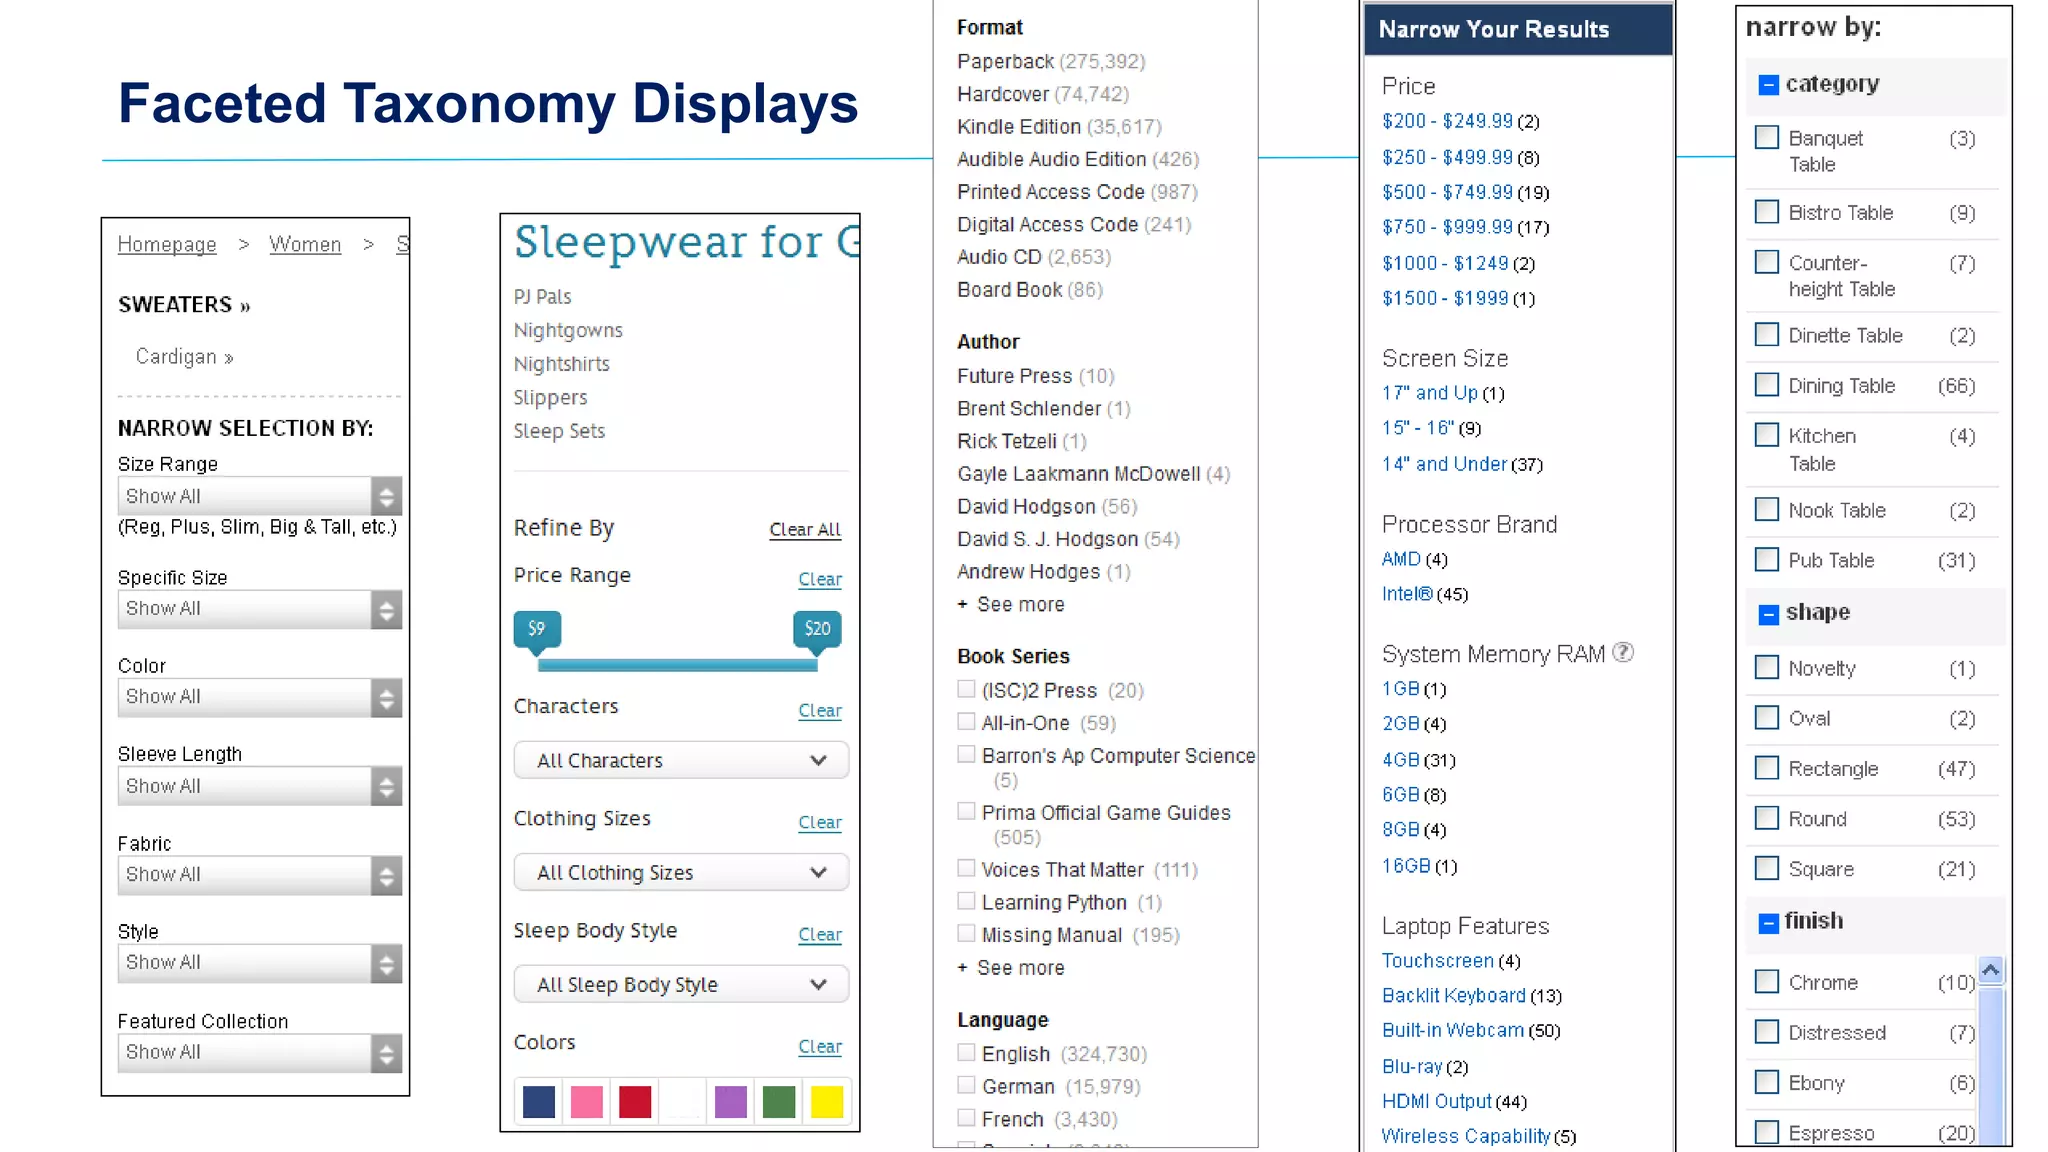
Task: Collapse the finish facet minus icon
Action: click(1768, 922)
